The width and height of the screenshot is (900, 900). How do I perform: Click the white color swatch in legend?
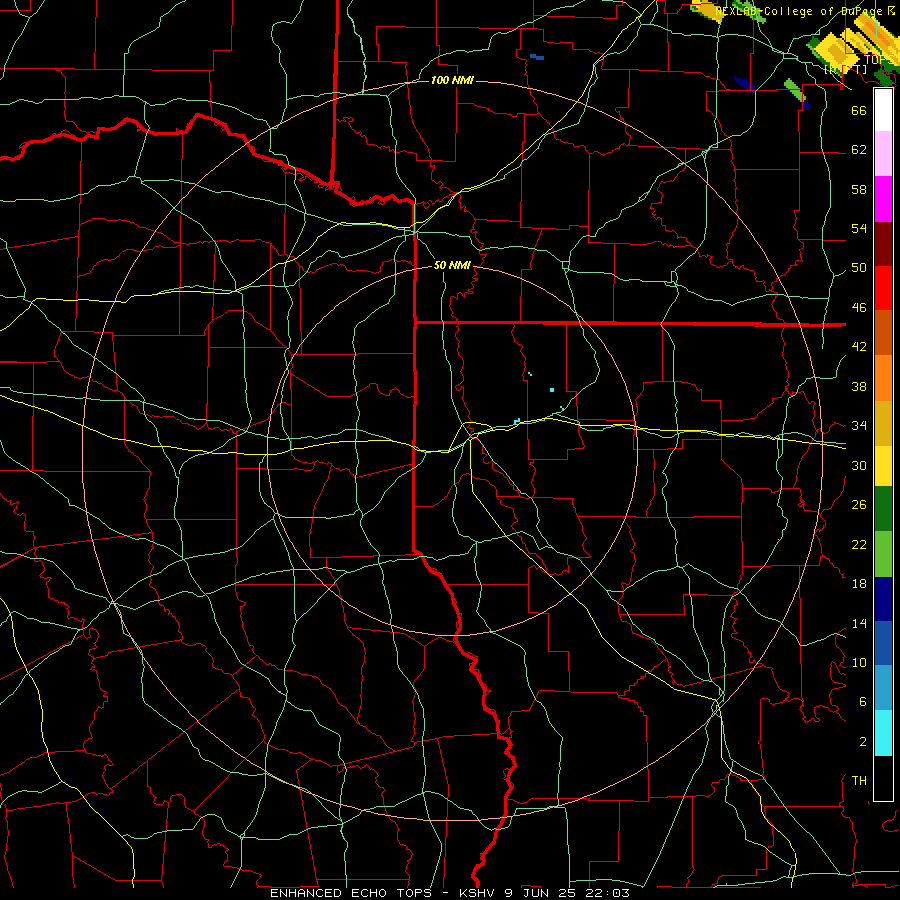(x=883, y=110)
